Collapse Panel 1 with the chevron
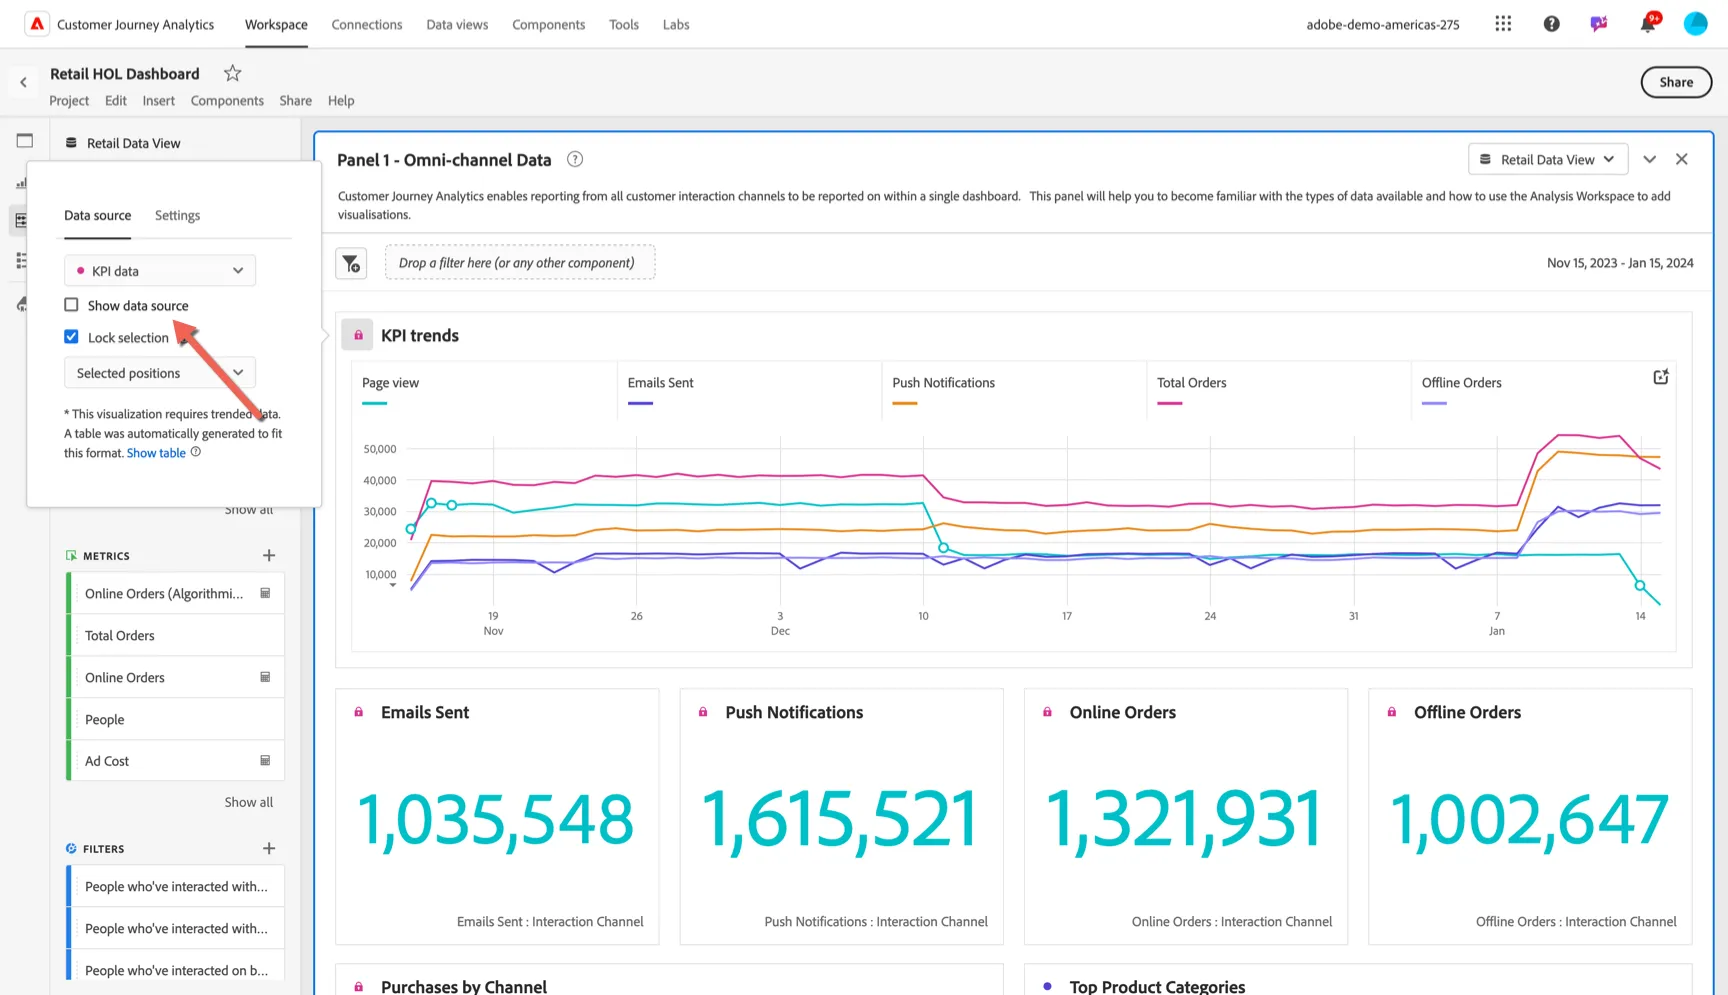 pos(1650,159)
